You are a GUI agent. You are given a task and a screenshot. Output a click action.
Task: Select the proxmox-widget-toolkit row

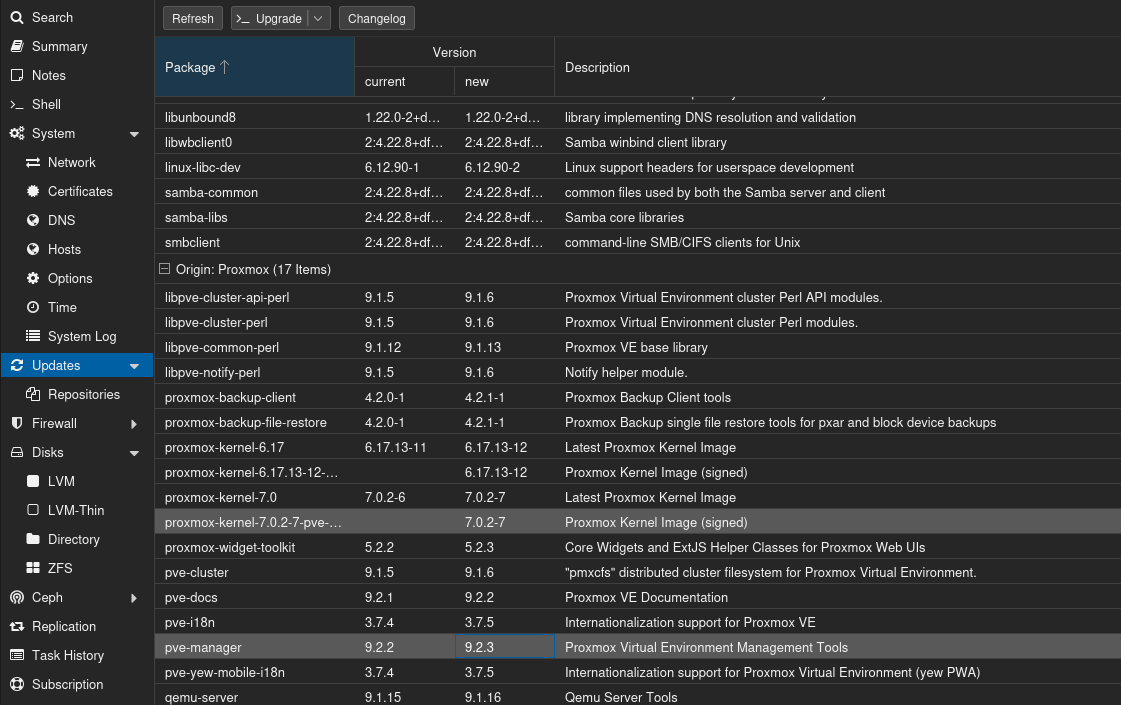pyautogui.click(x=638, y=547)
